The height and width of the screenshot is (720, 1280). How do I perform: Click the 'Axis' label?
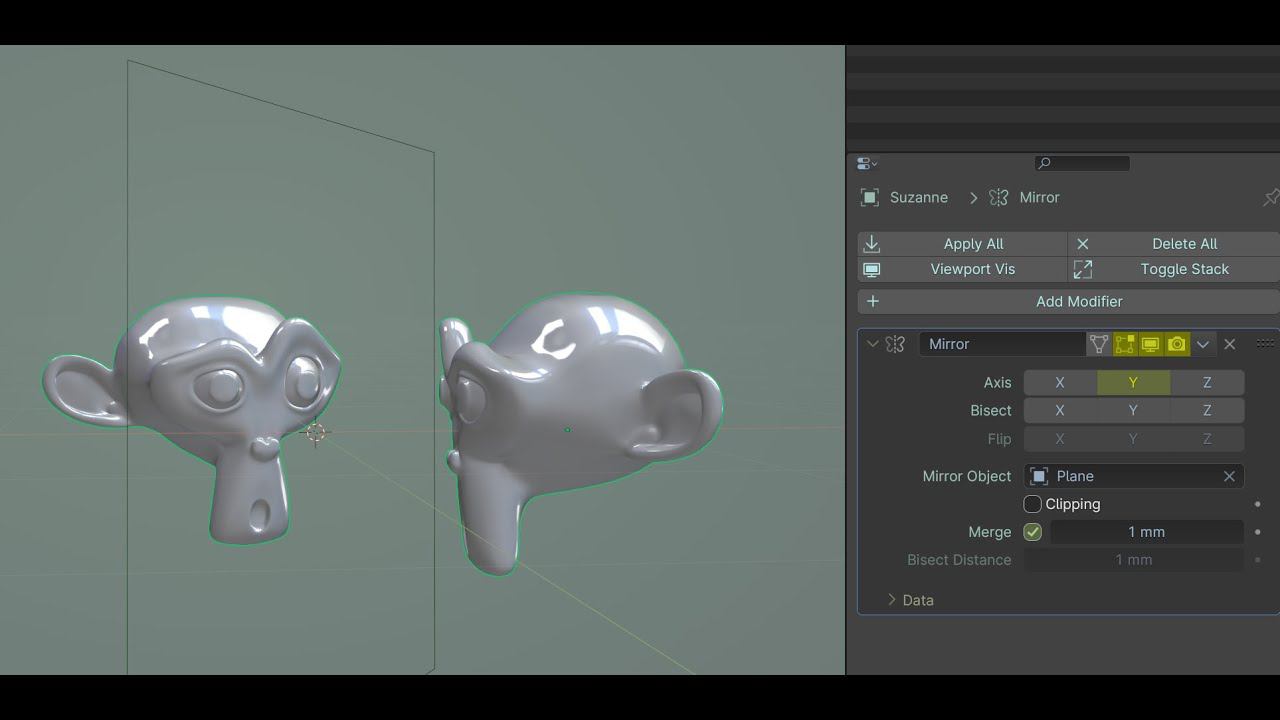pyautogui.click(x=997, y=383)
